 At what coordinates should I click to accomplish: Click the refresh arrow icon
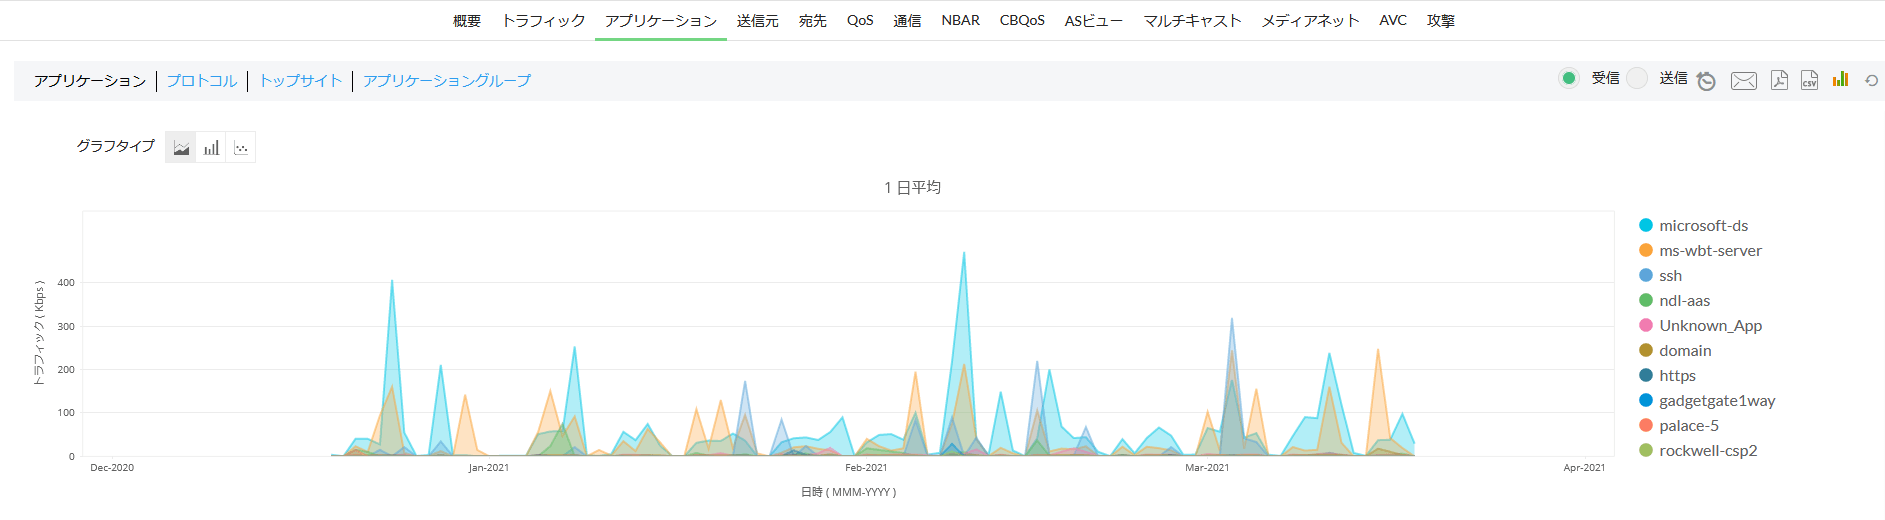1871,80
